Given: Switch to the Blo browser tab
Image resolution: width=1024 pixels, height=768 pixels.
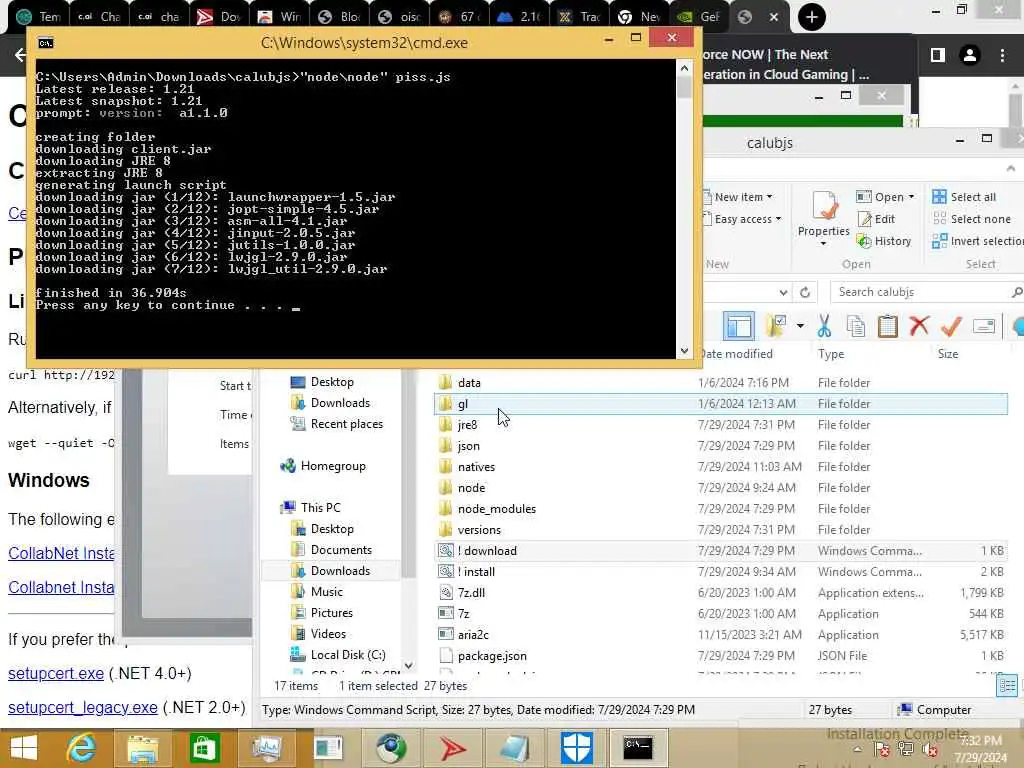Looking at the screenshot, I should [x=339, y=16].
